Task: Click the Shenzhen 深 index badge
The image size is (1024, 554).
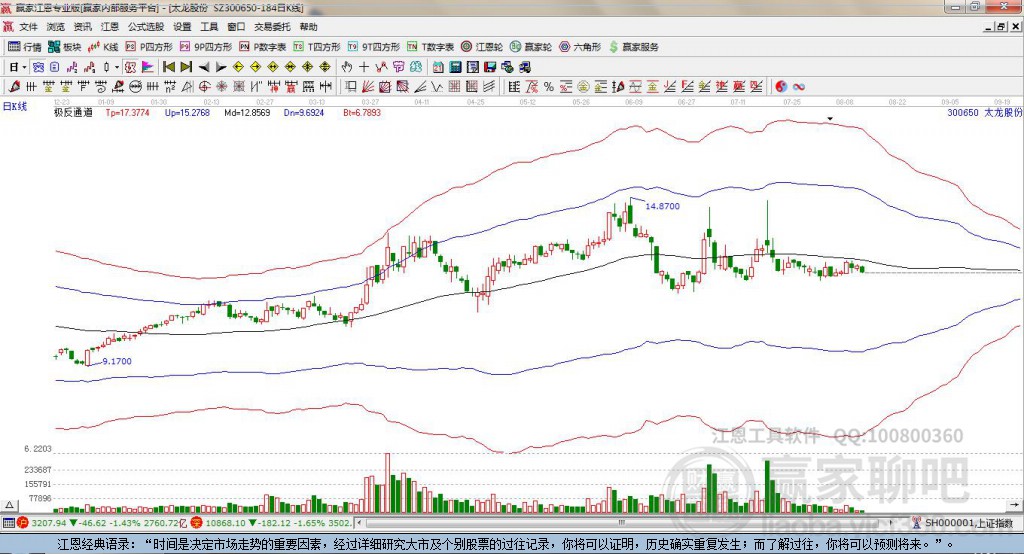Action: coord(197,523)
